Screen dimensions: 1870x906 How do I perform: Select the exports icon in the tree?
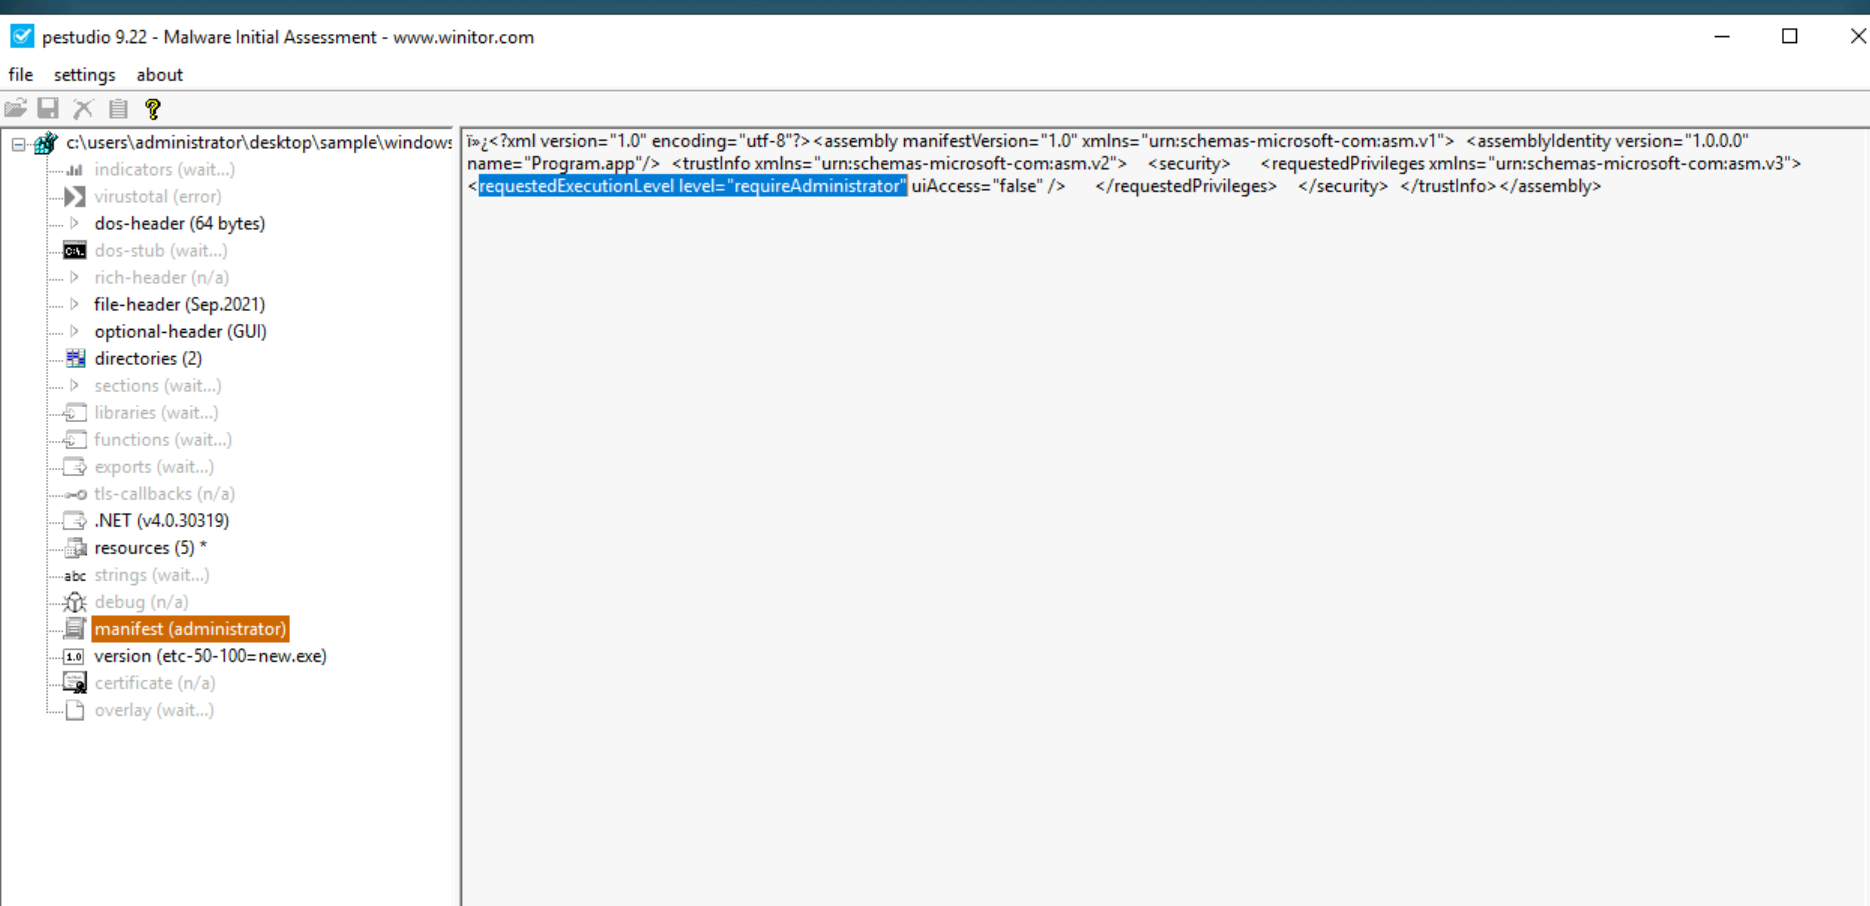pos(75,466)
